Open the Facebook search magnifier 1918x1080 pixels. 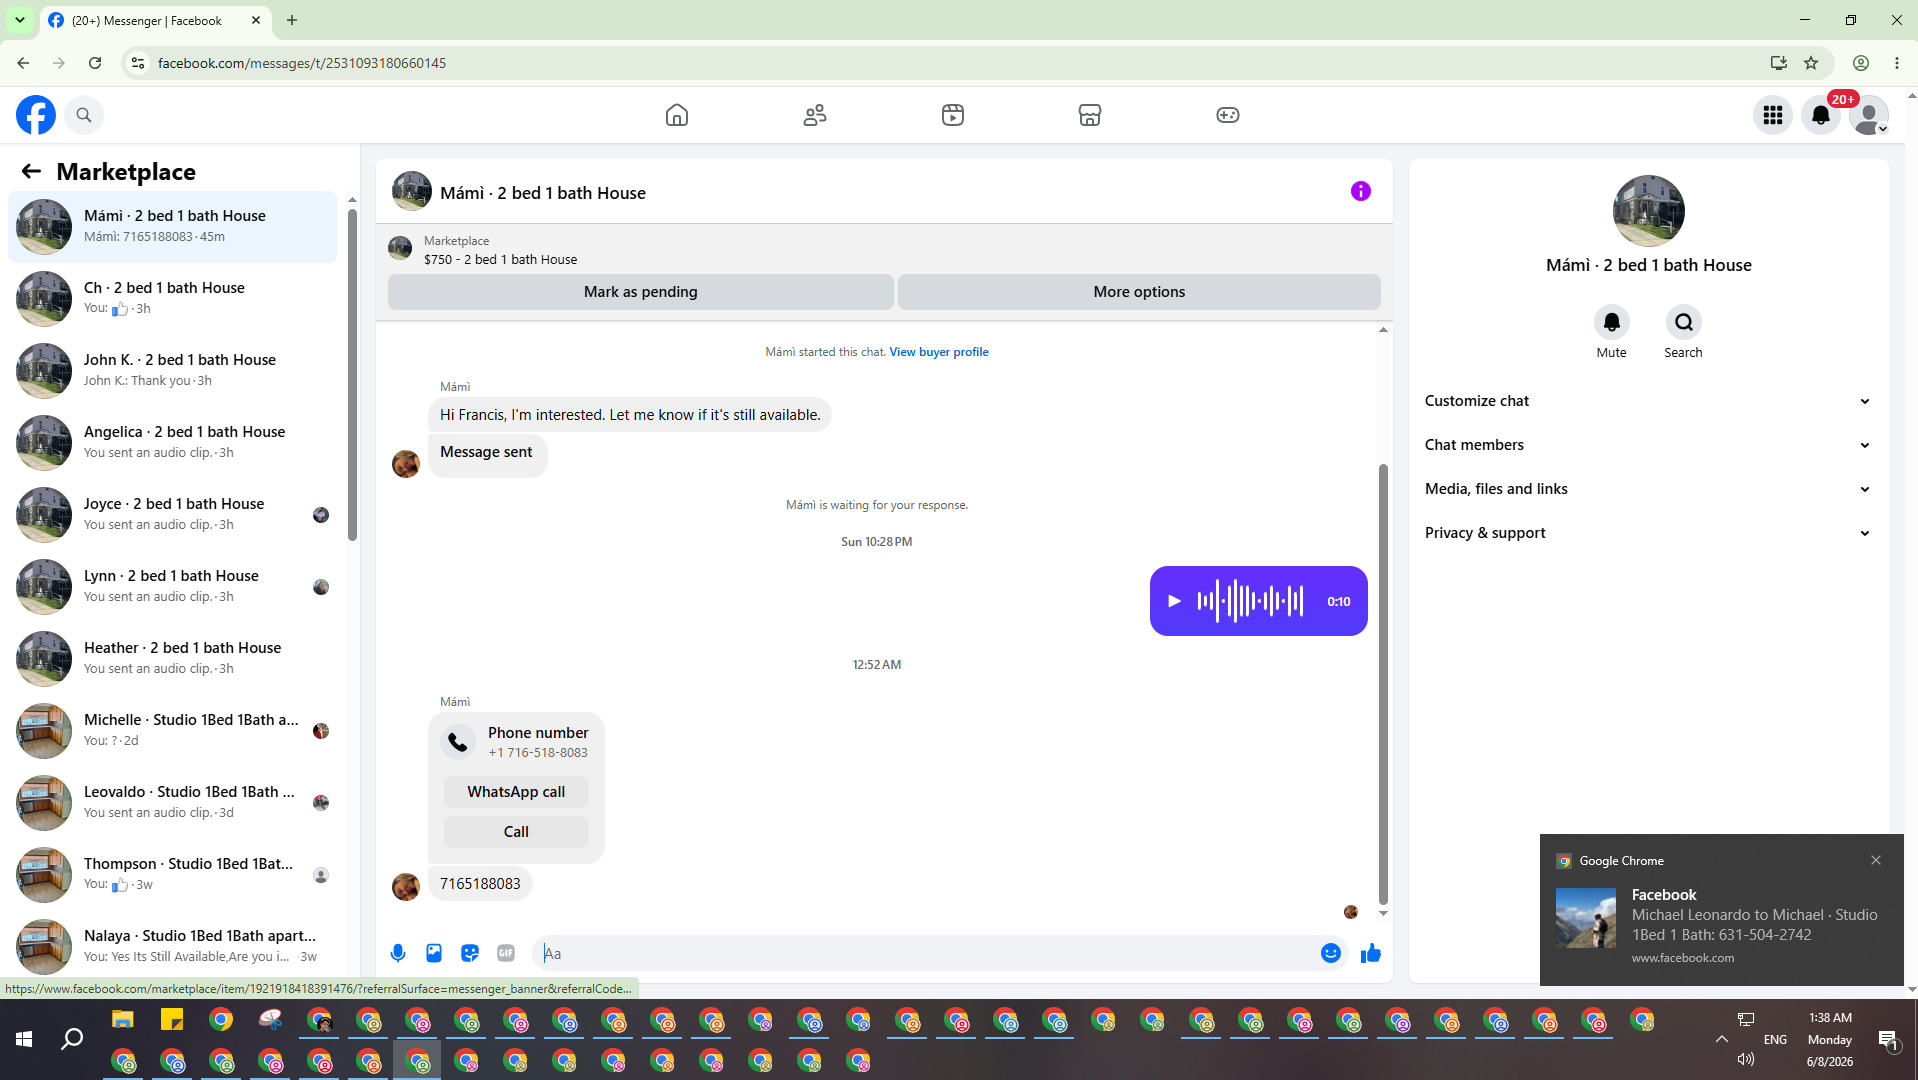pos(84,115)
